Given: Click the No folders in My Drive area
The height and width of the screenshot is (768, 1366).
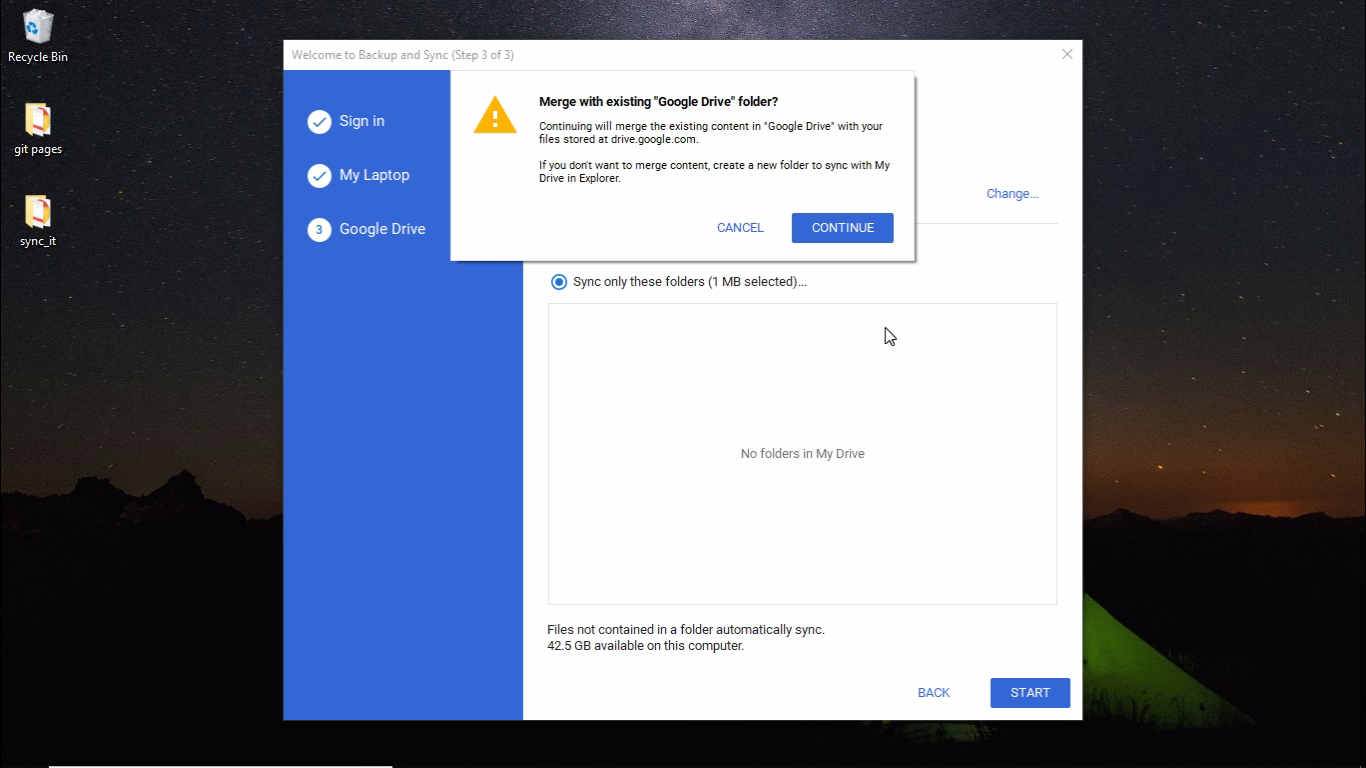Looking at the screenshot, I should pos(802,453).
